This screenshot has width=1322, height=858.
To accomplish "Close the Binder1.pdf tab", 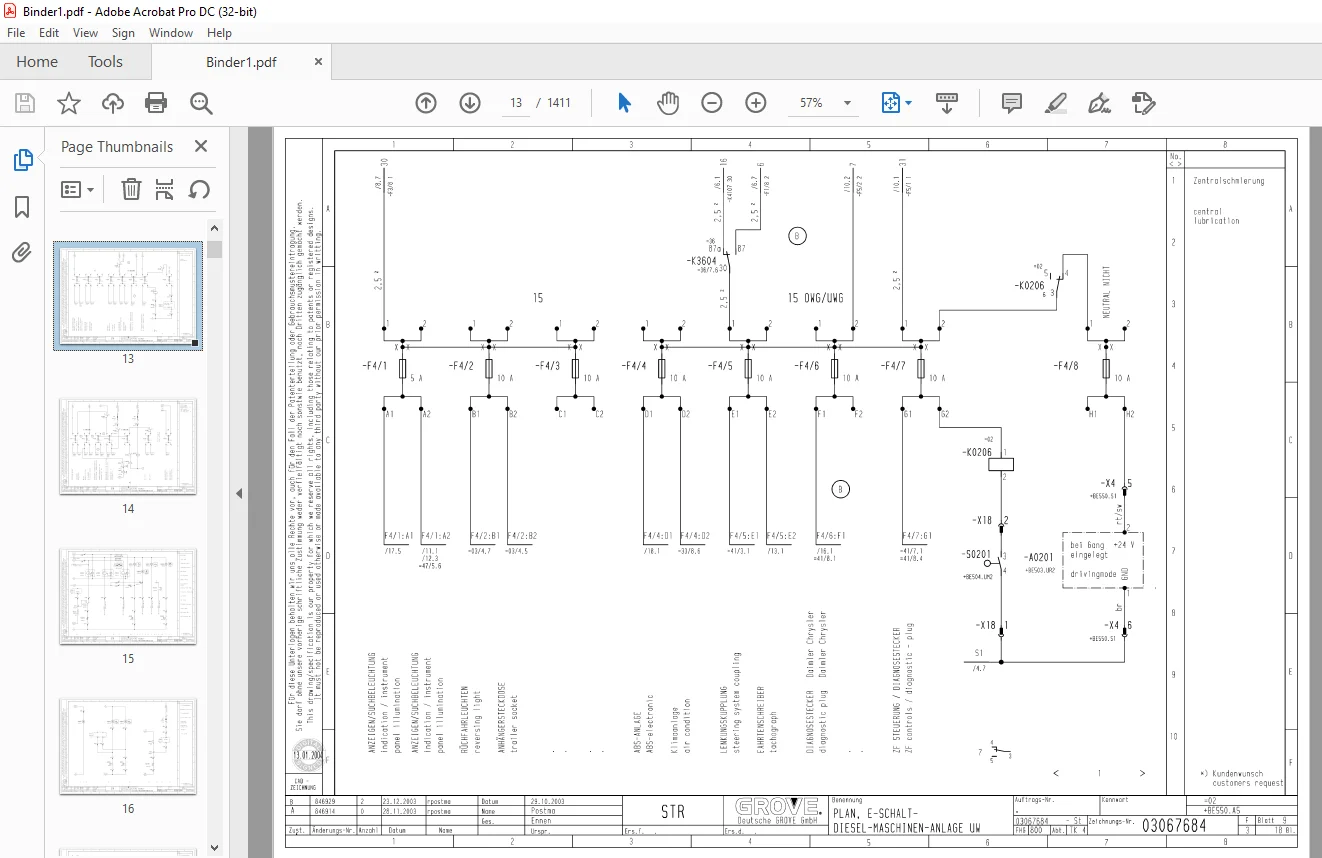I will tap(318, 62).
